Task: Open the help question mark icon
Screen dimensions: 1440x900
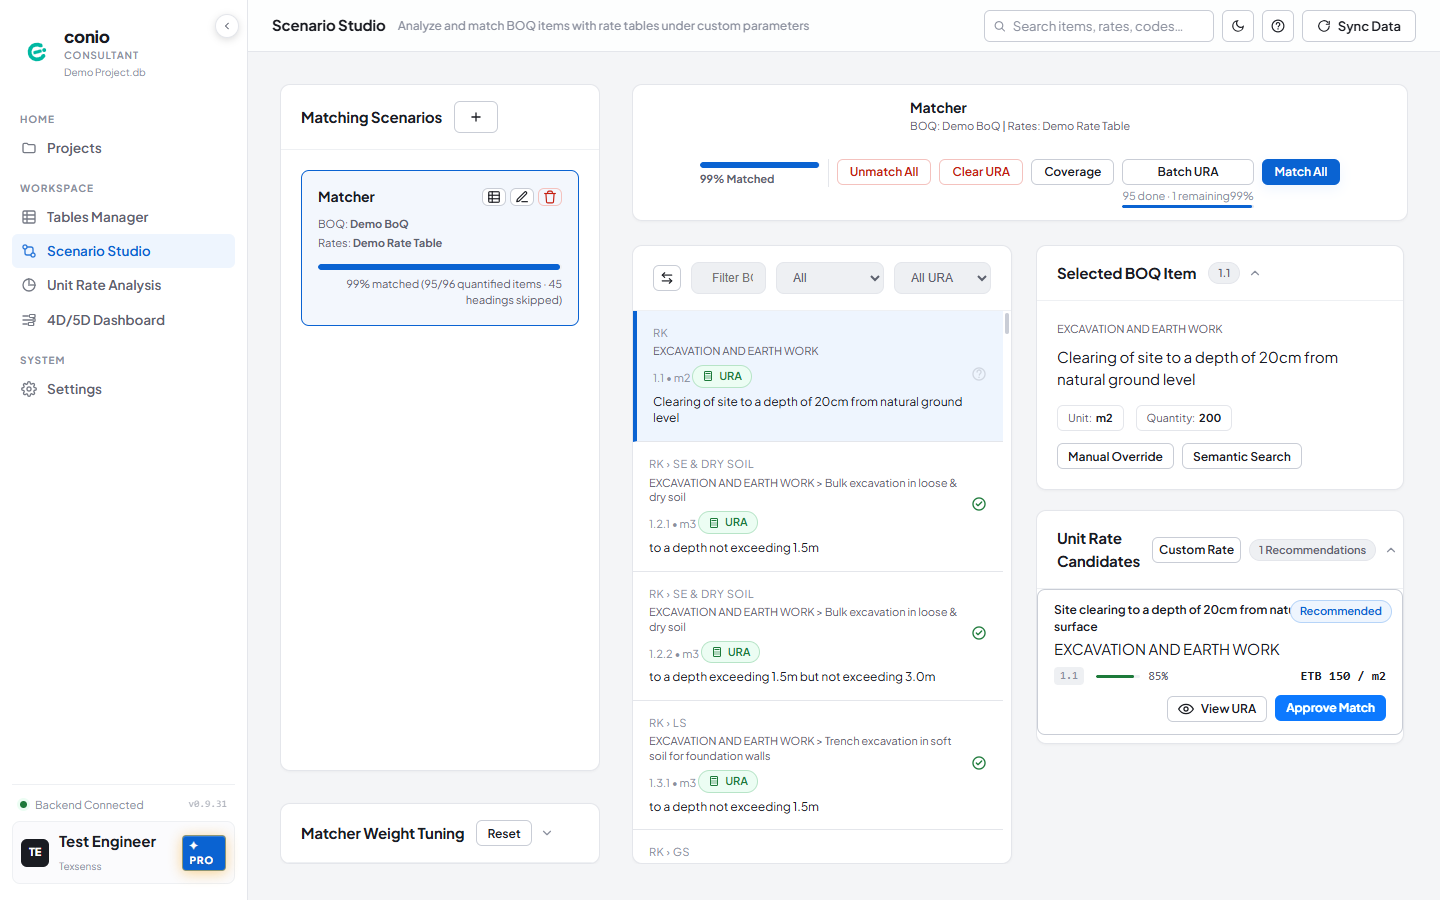Action: 1278,26
